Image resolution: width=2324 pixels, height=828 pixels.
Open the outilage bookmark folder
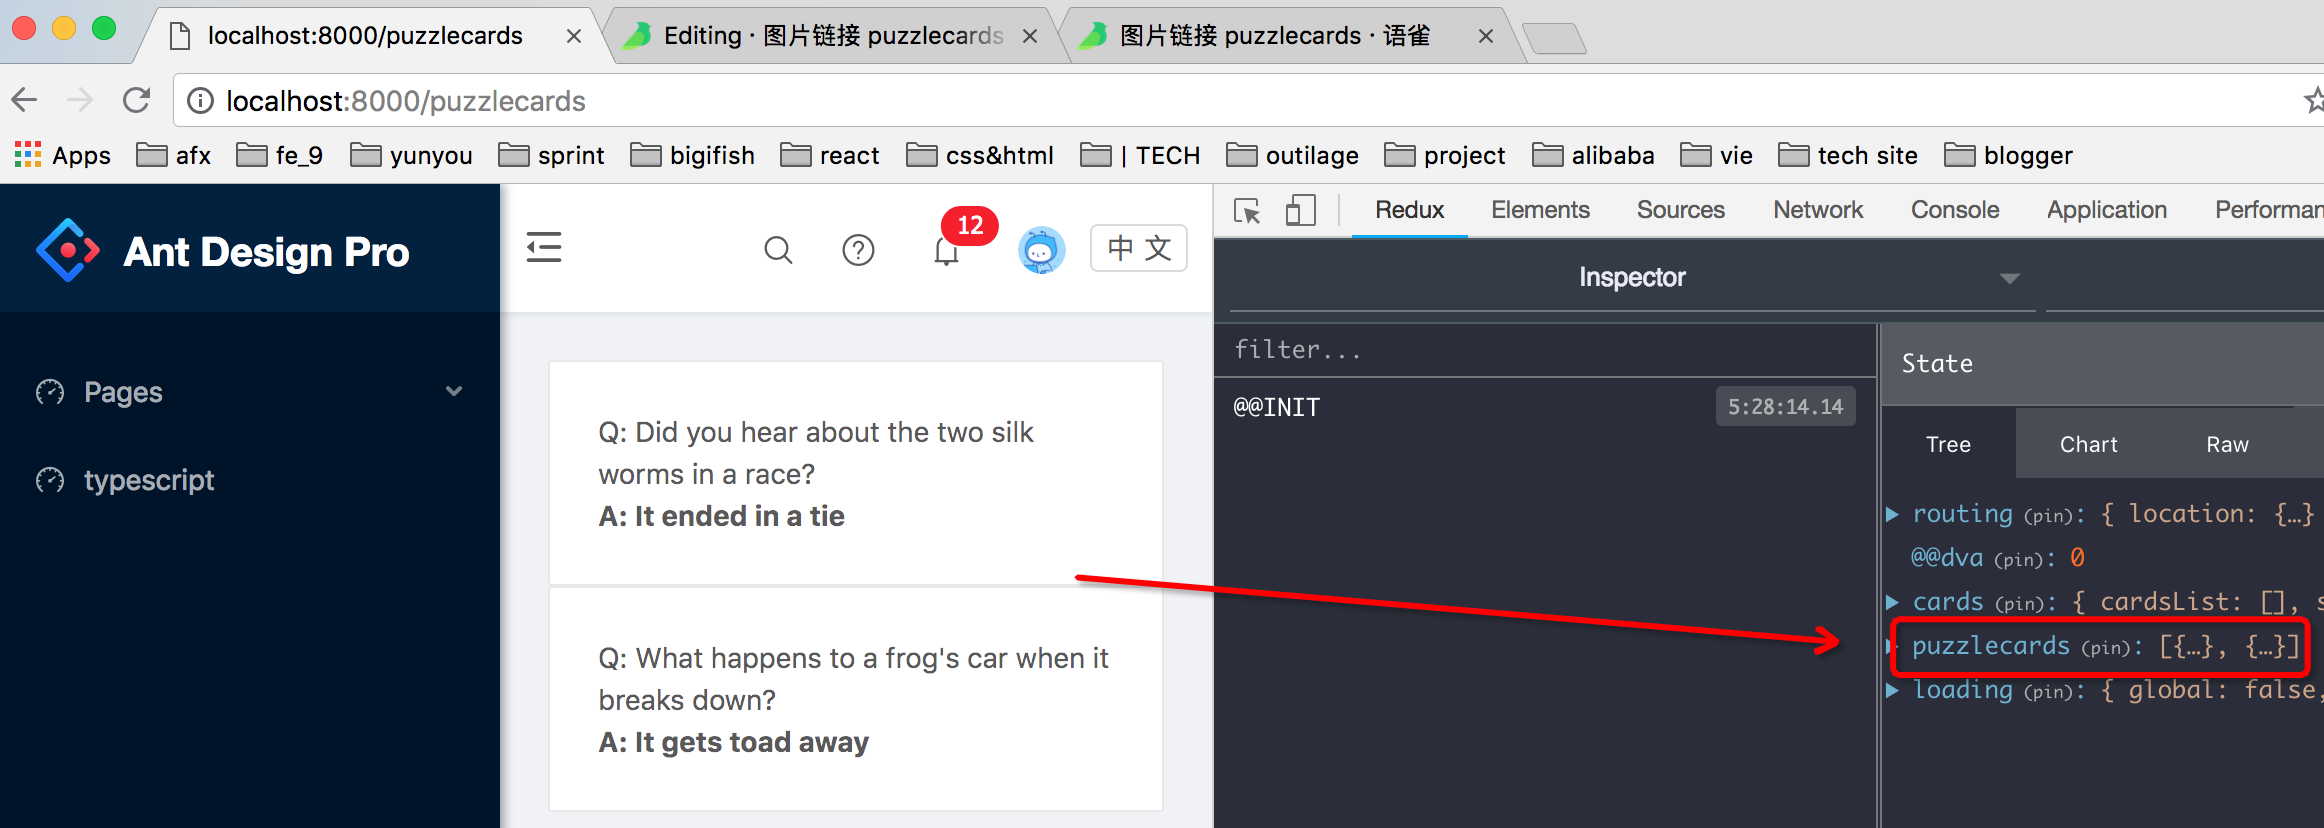coord(1292,155)
